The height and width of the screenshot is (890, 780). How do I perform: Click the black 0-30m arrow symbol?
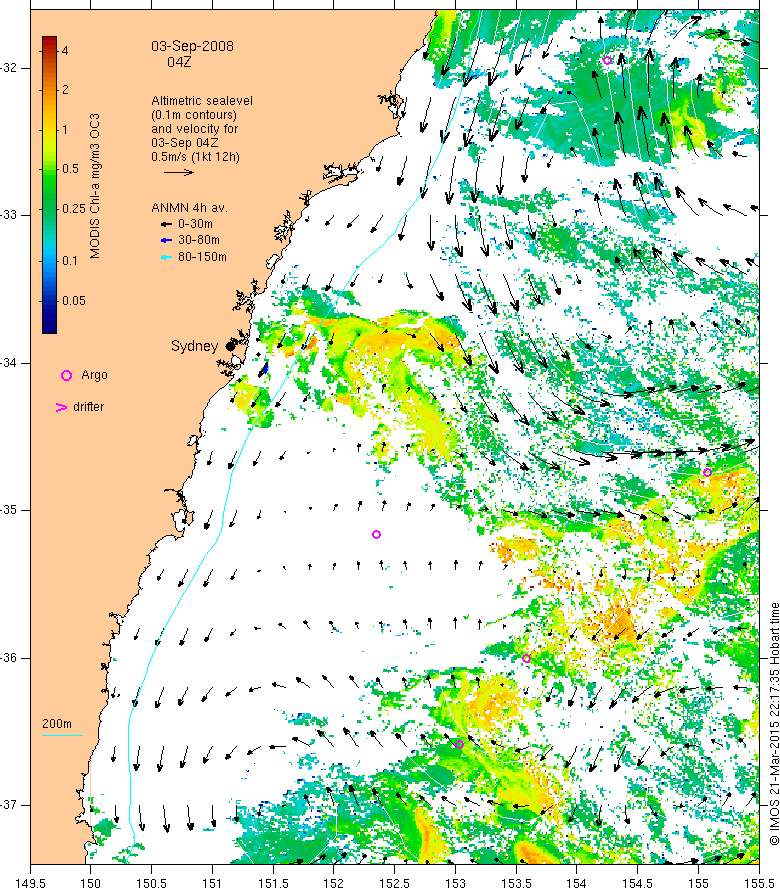point(166,224)
